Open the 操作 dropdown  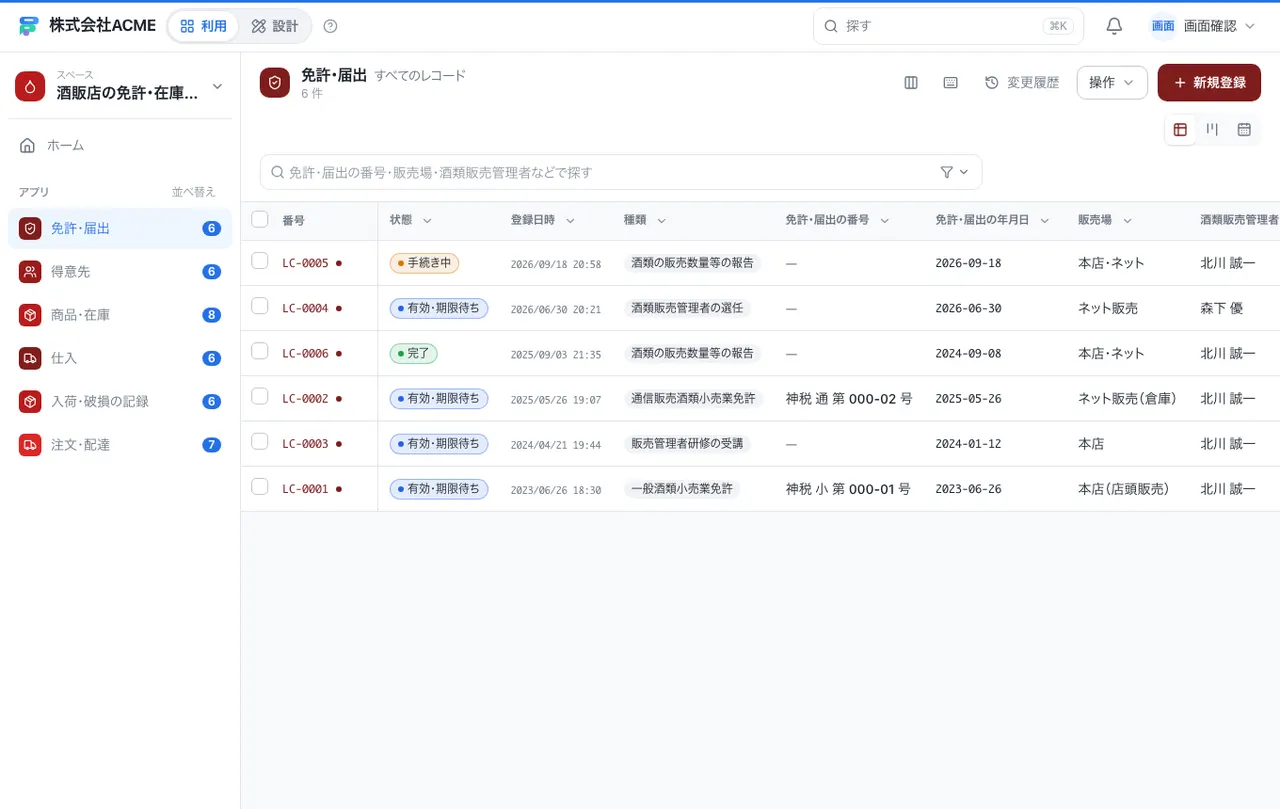[x=1112, y=83]
